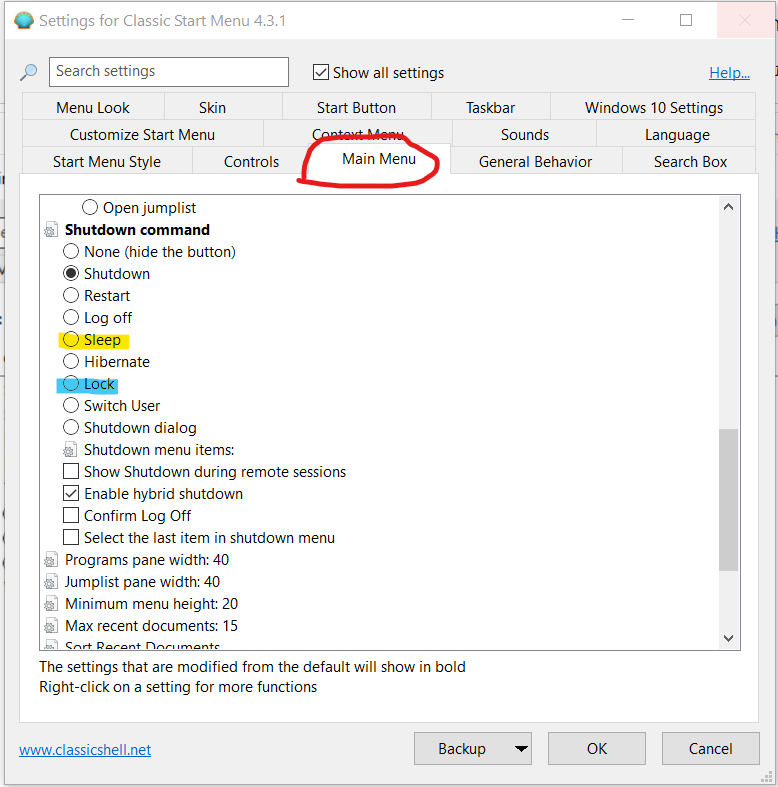778x787 pixels.
Task: Choose the Log off radio option
Action: pyautogui.click(x=71, y=318)
